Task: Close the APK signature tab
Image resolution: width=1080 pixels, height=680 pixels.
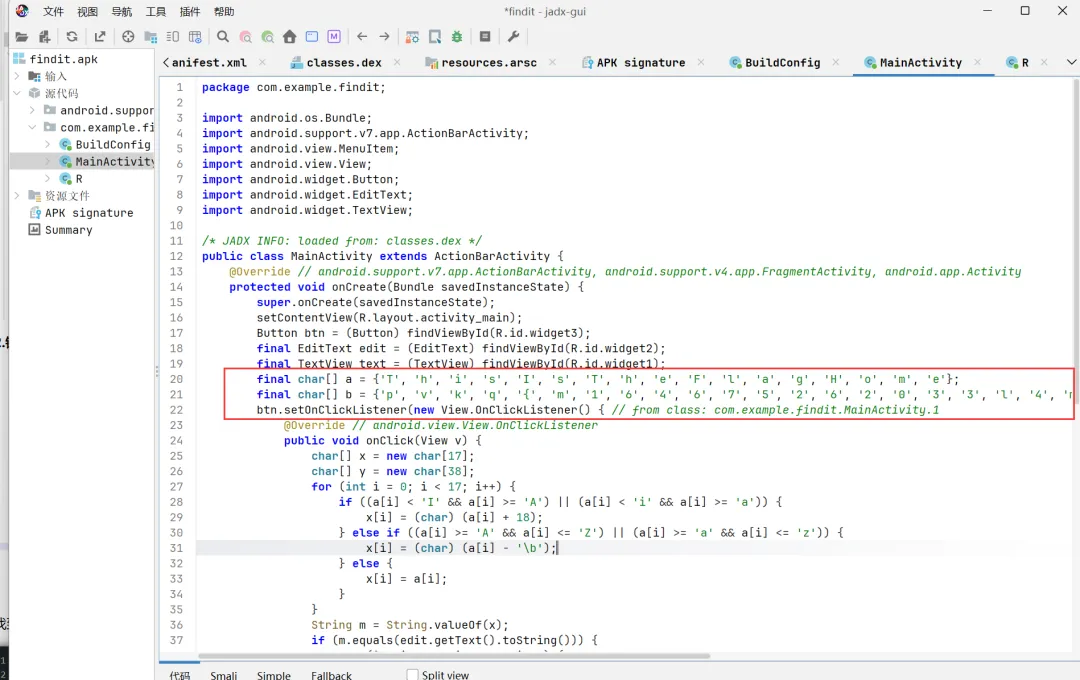Action: 701,62
